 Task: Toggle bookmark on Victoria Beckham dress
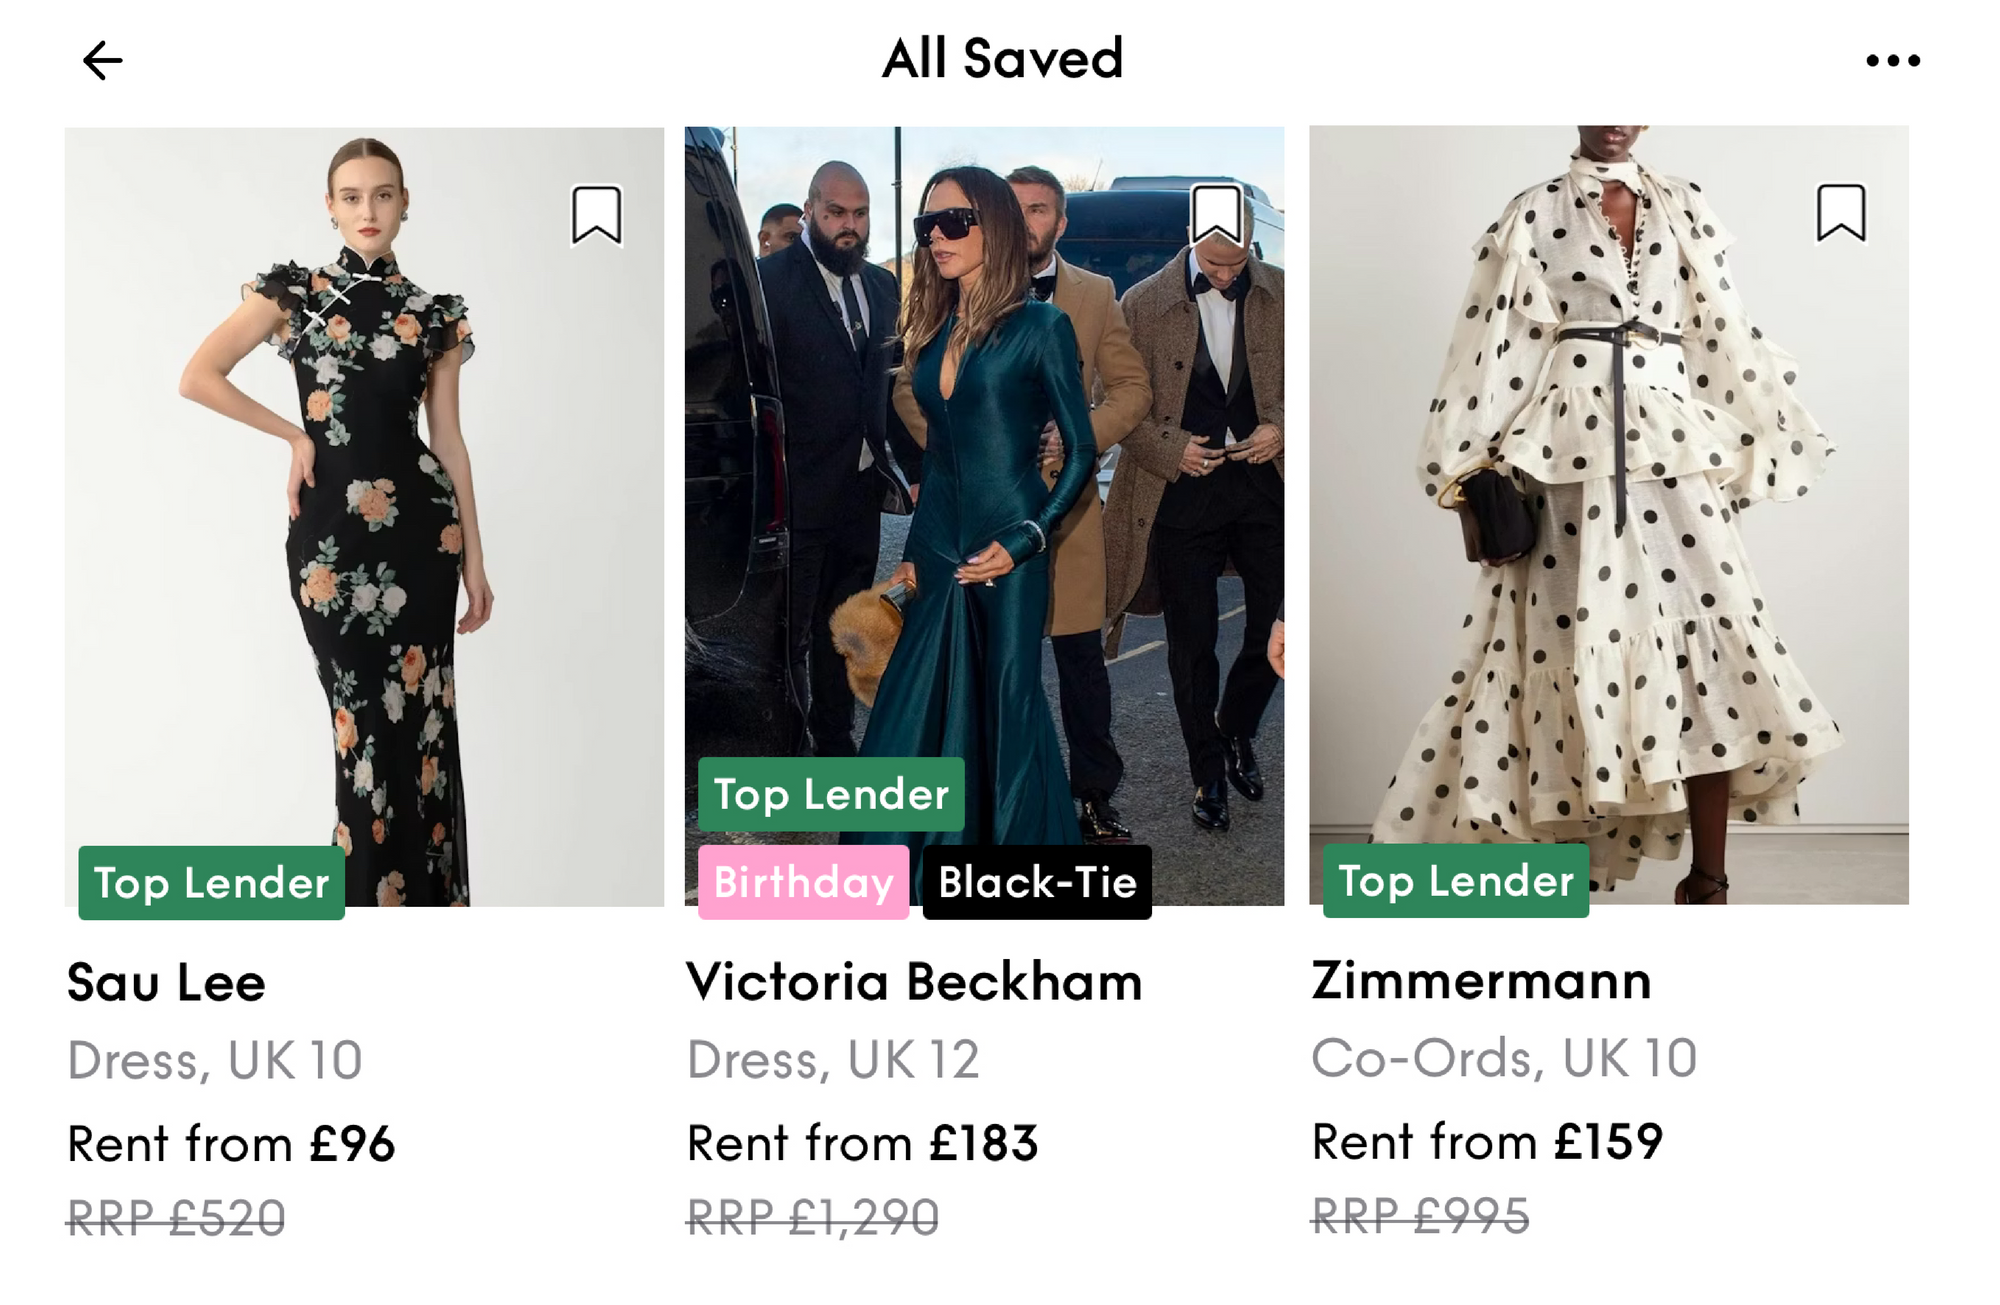pyautogui.click(x=1217, y=214)
